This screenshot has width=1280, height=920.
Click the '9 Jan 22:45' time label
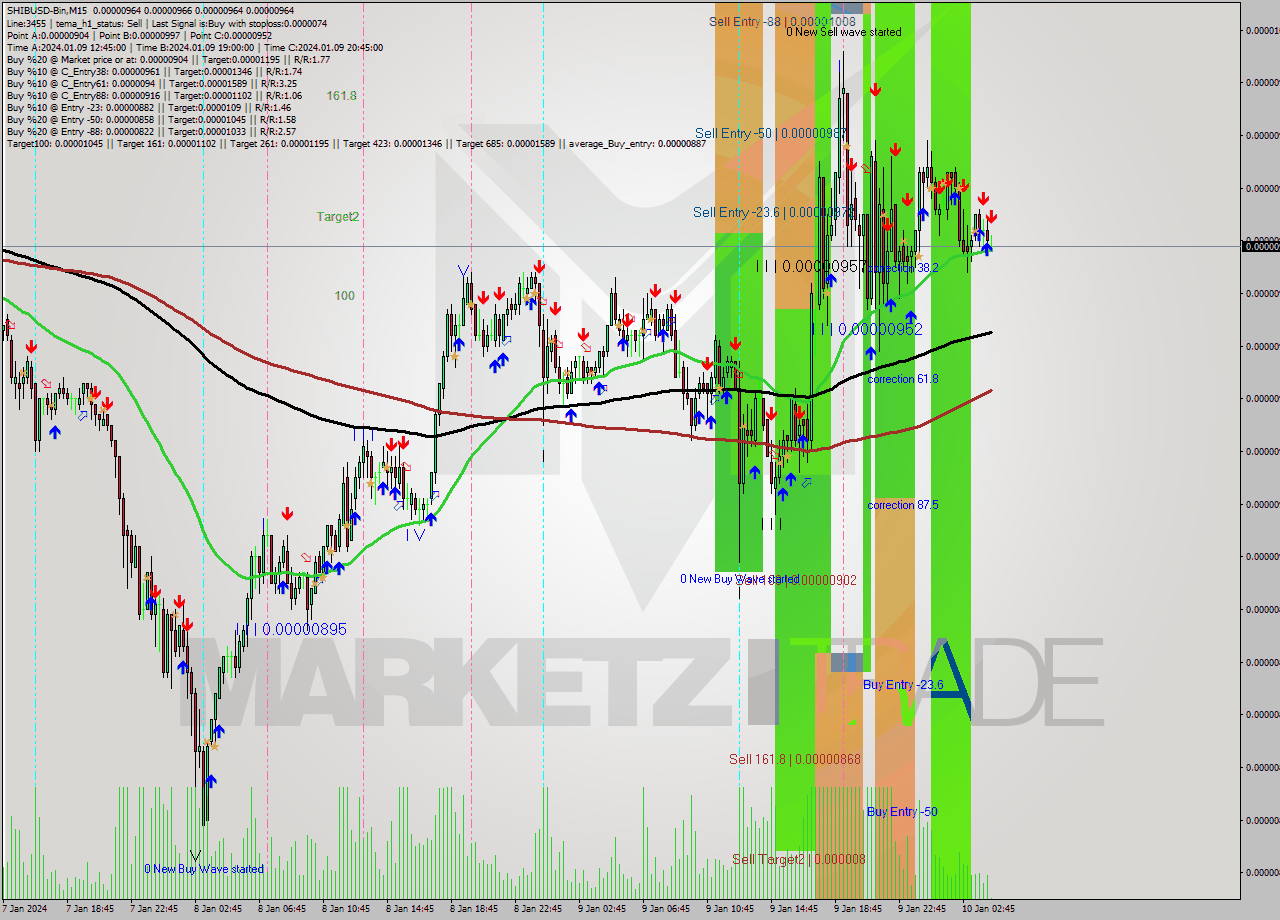click(922, 909)
